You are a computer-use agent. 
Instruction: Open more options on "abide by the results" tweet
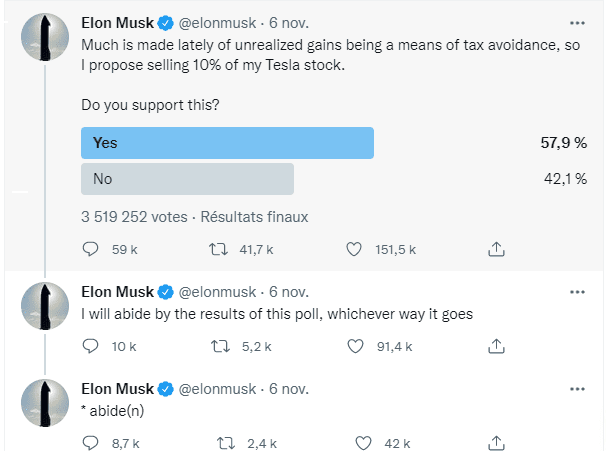(x=577, y=292)
